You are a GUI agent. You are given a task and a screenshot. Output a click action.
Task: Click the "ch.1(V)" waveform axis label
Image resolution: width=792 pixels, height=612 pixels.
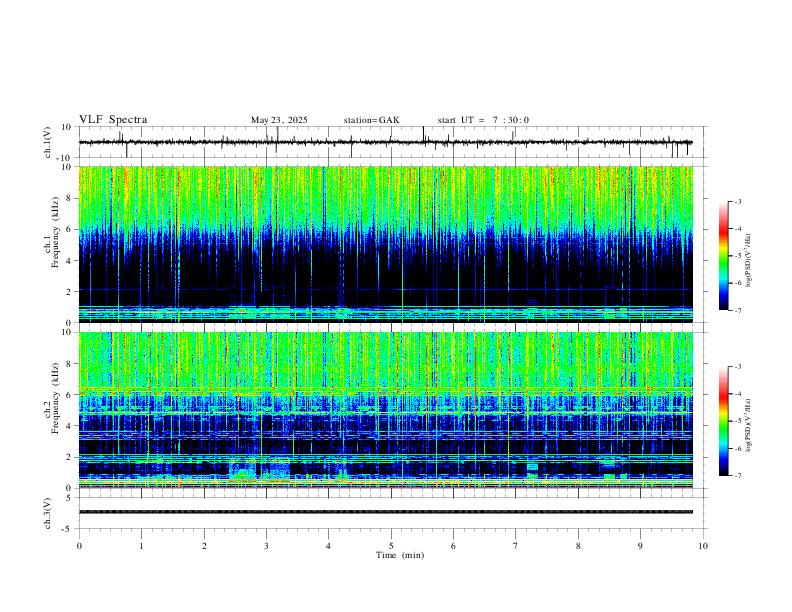point(48,142)
